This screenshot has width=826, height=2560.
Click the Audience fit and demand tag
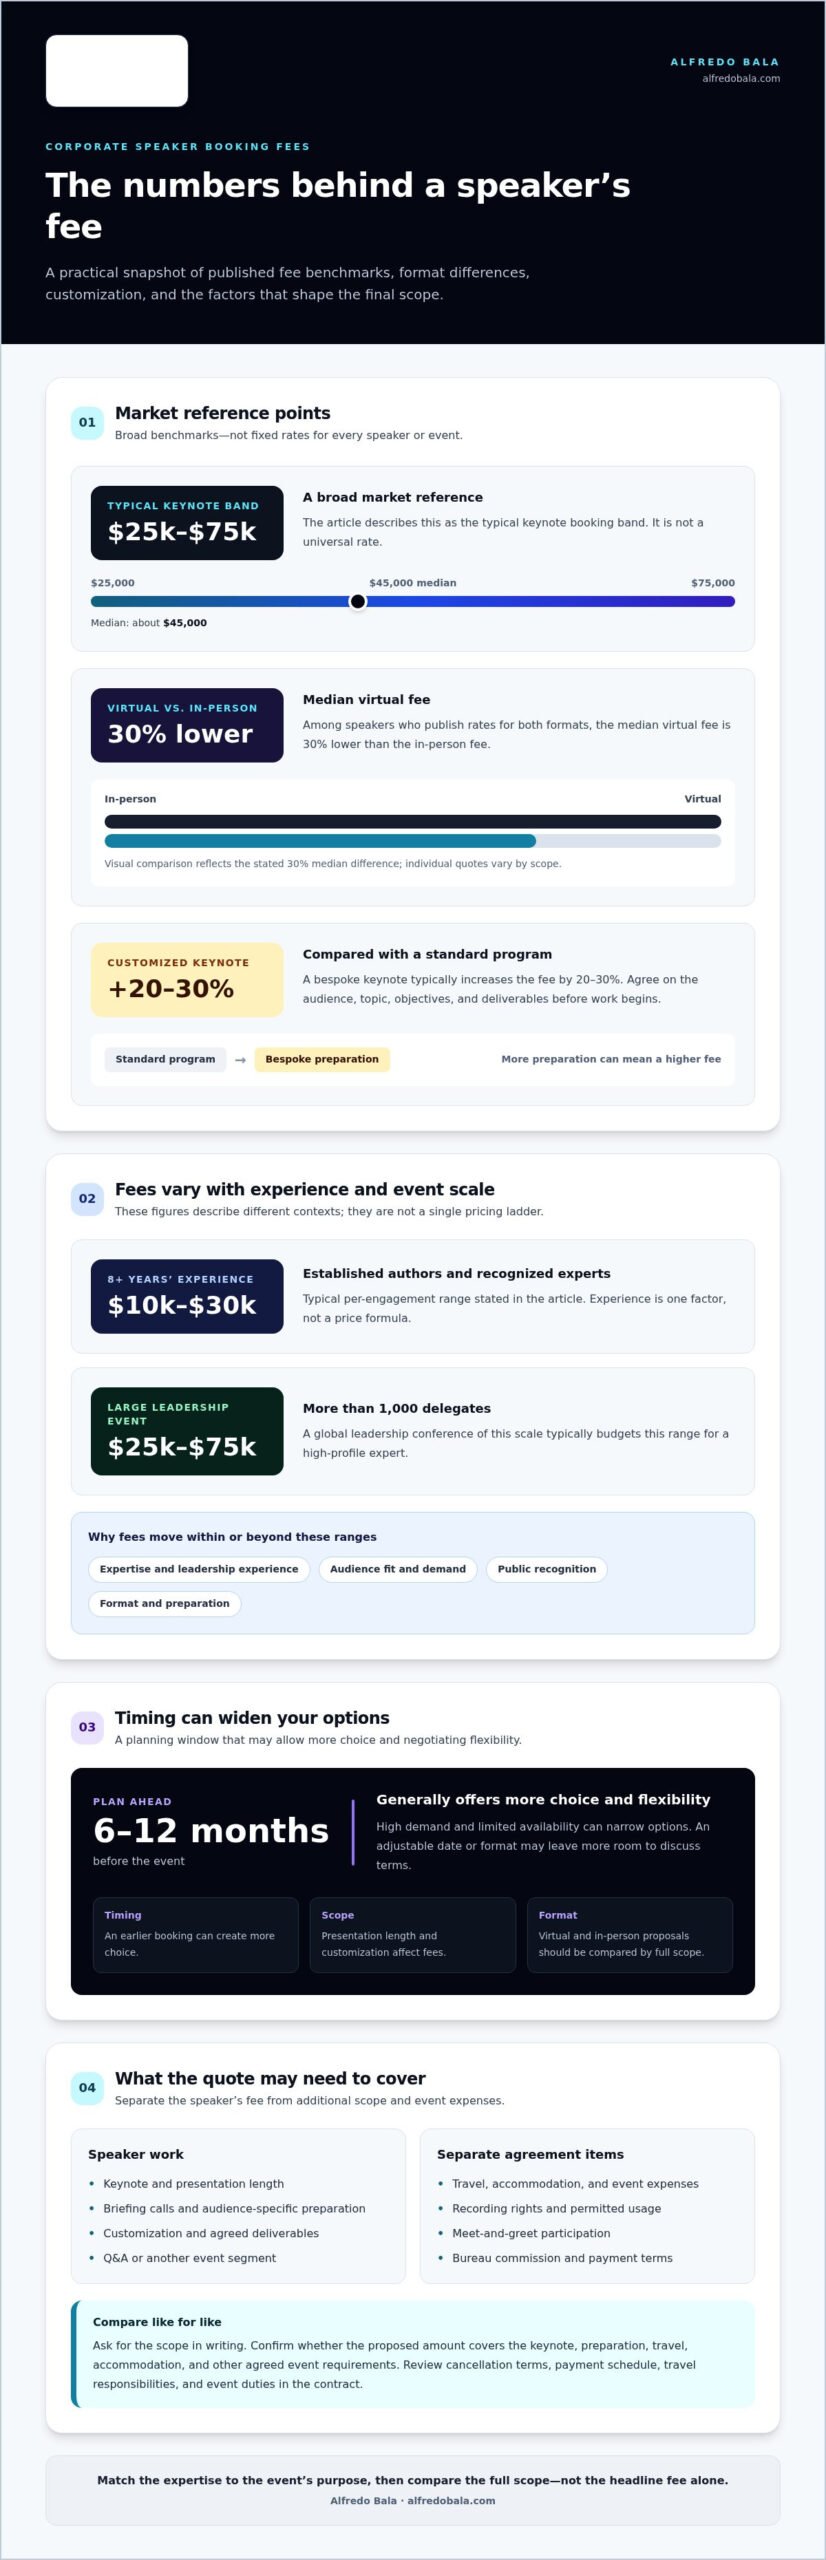click(398, 1569)
